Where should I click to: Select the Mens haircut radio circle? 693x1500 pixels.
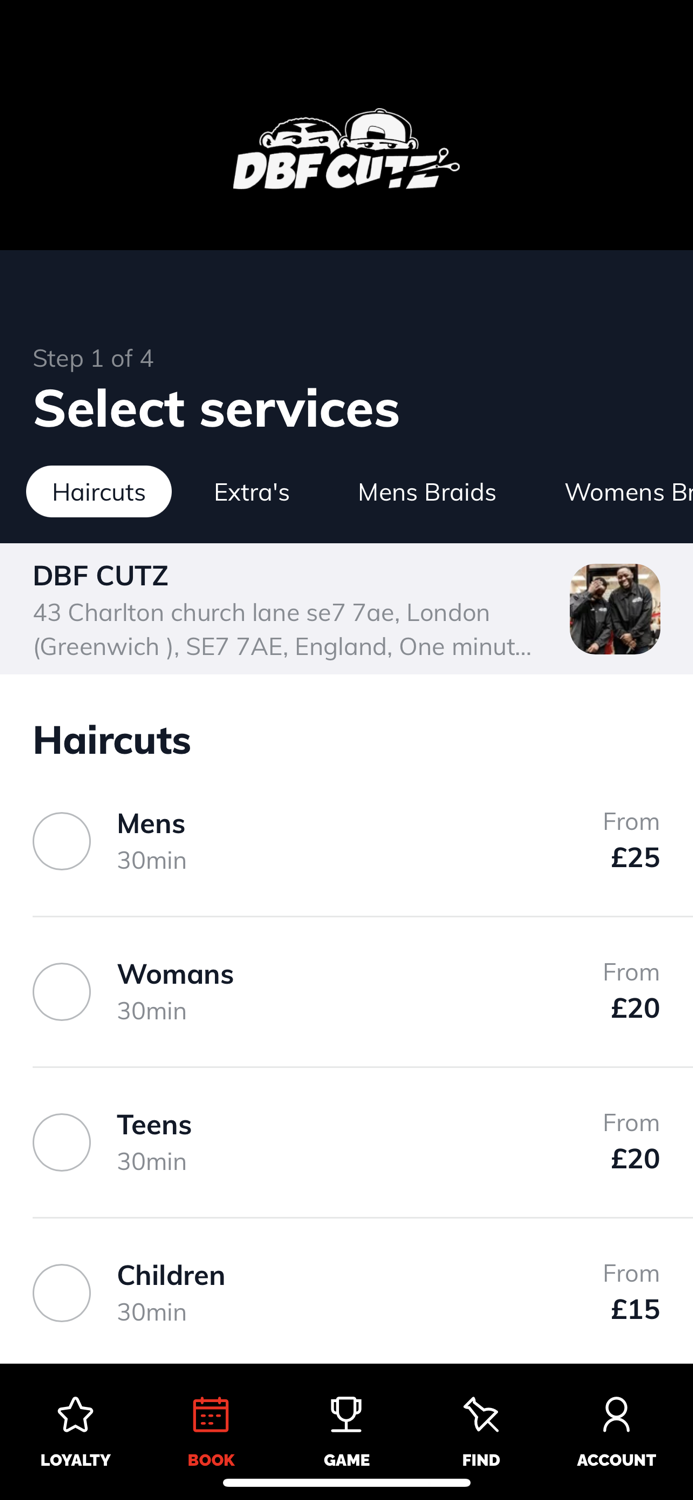tap(61, 841)
